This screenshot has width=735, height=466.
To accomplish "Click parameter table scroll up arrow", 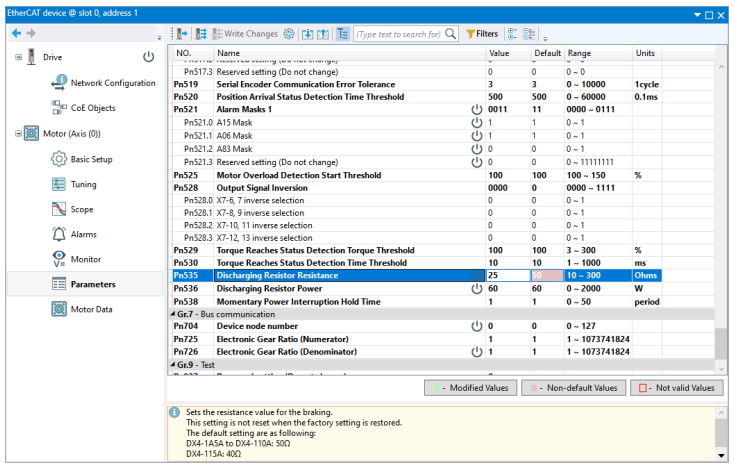I will [721, 67].
